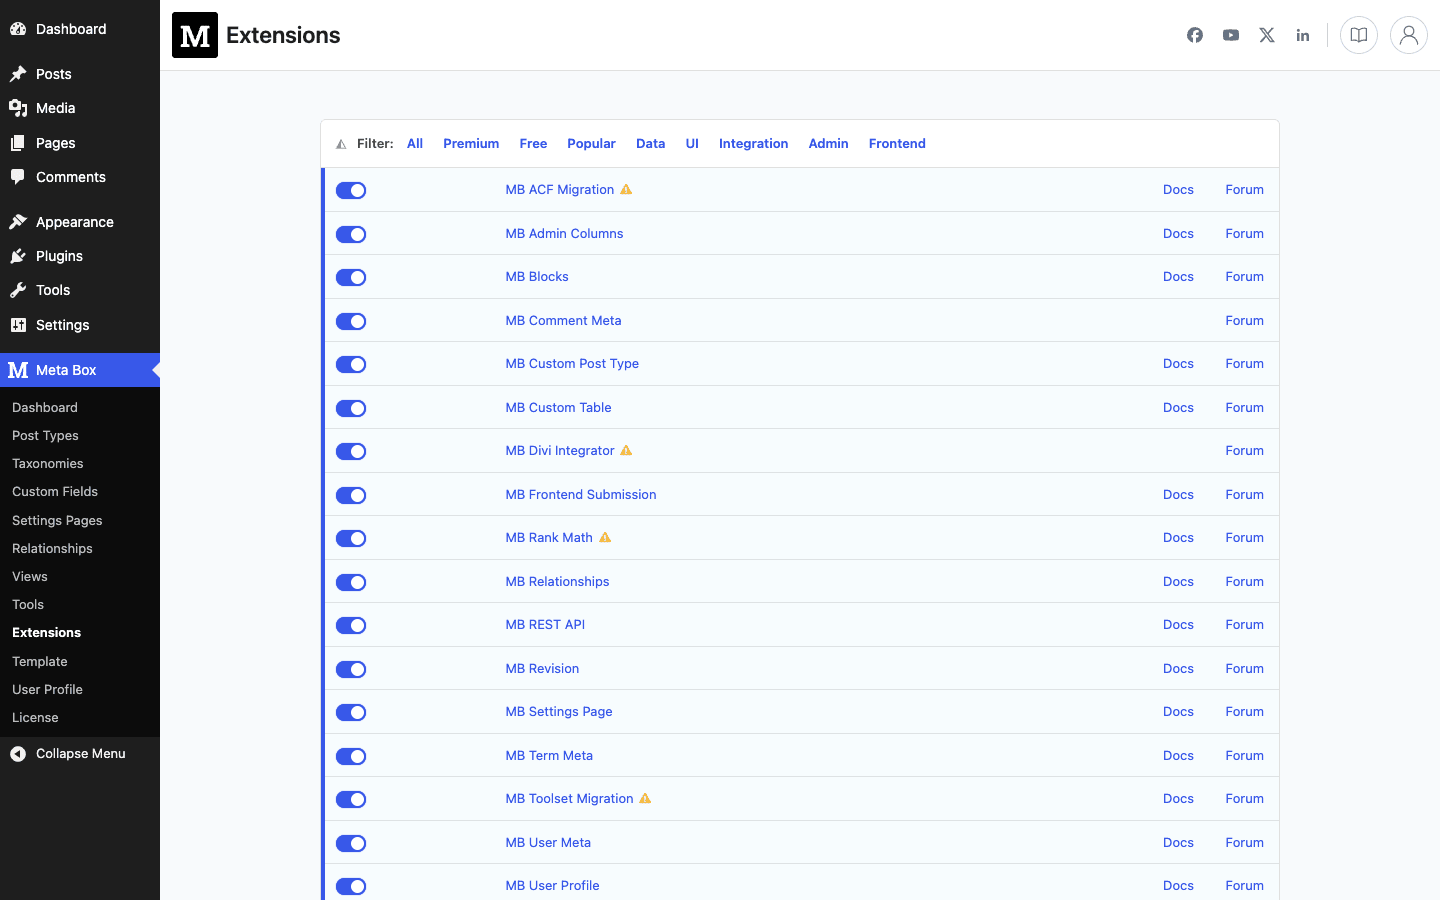This screenshot has width=1440, height=900.
Task: Filter extensions by UI
Action: click(692, 143)
